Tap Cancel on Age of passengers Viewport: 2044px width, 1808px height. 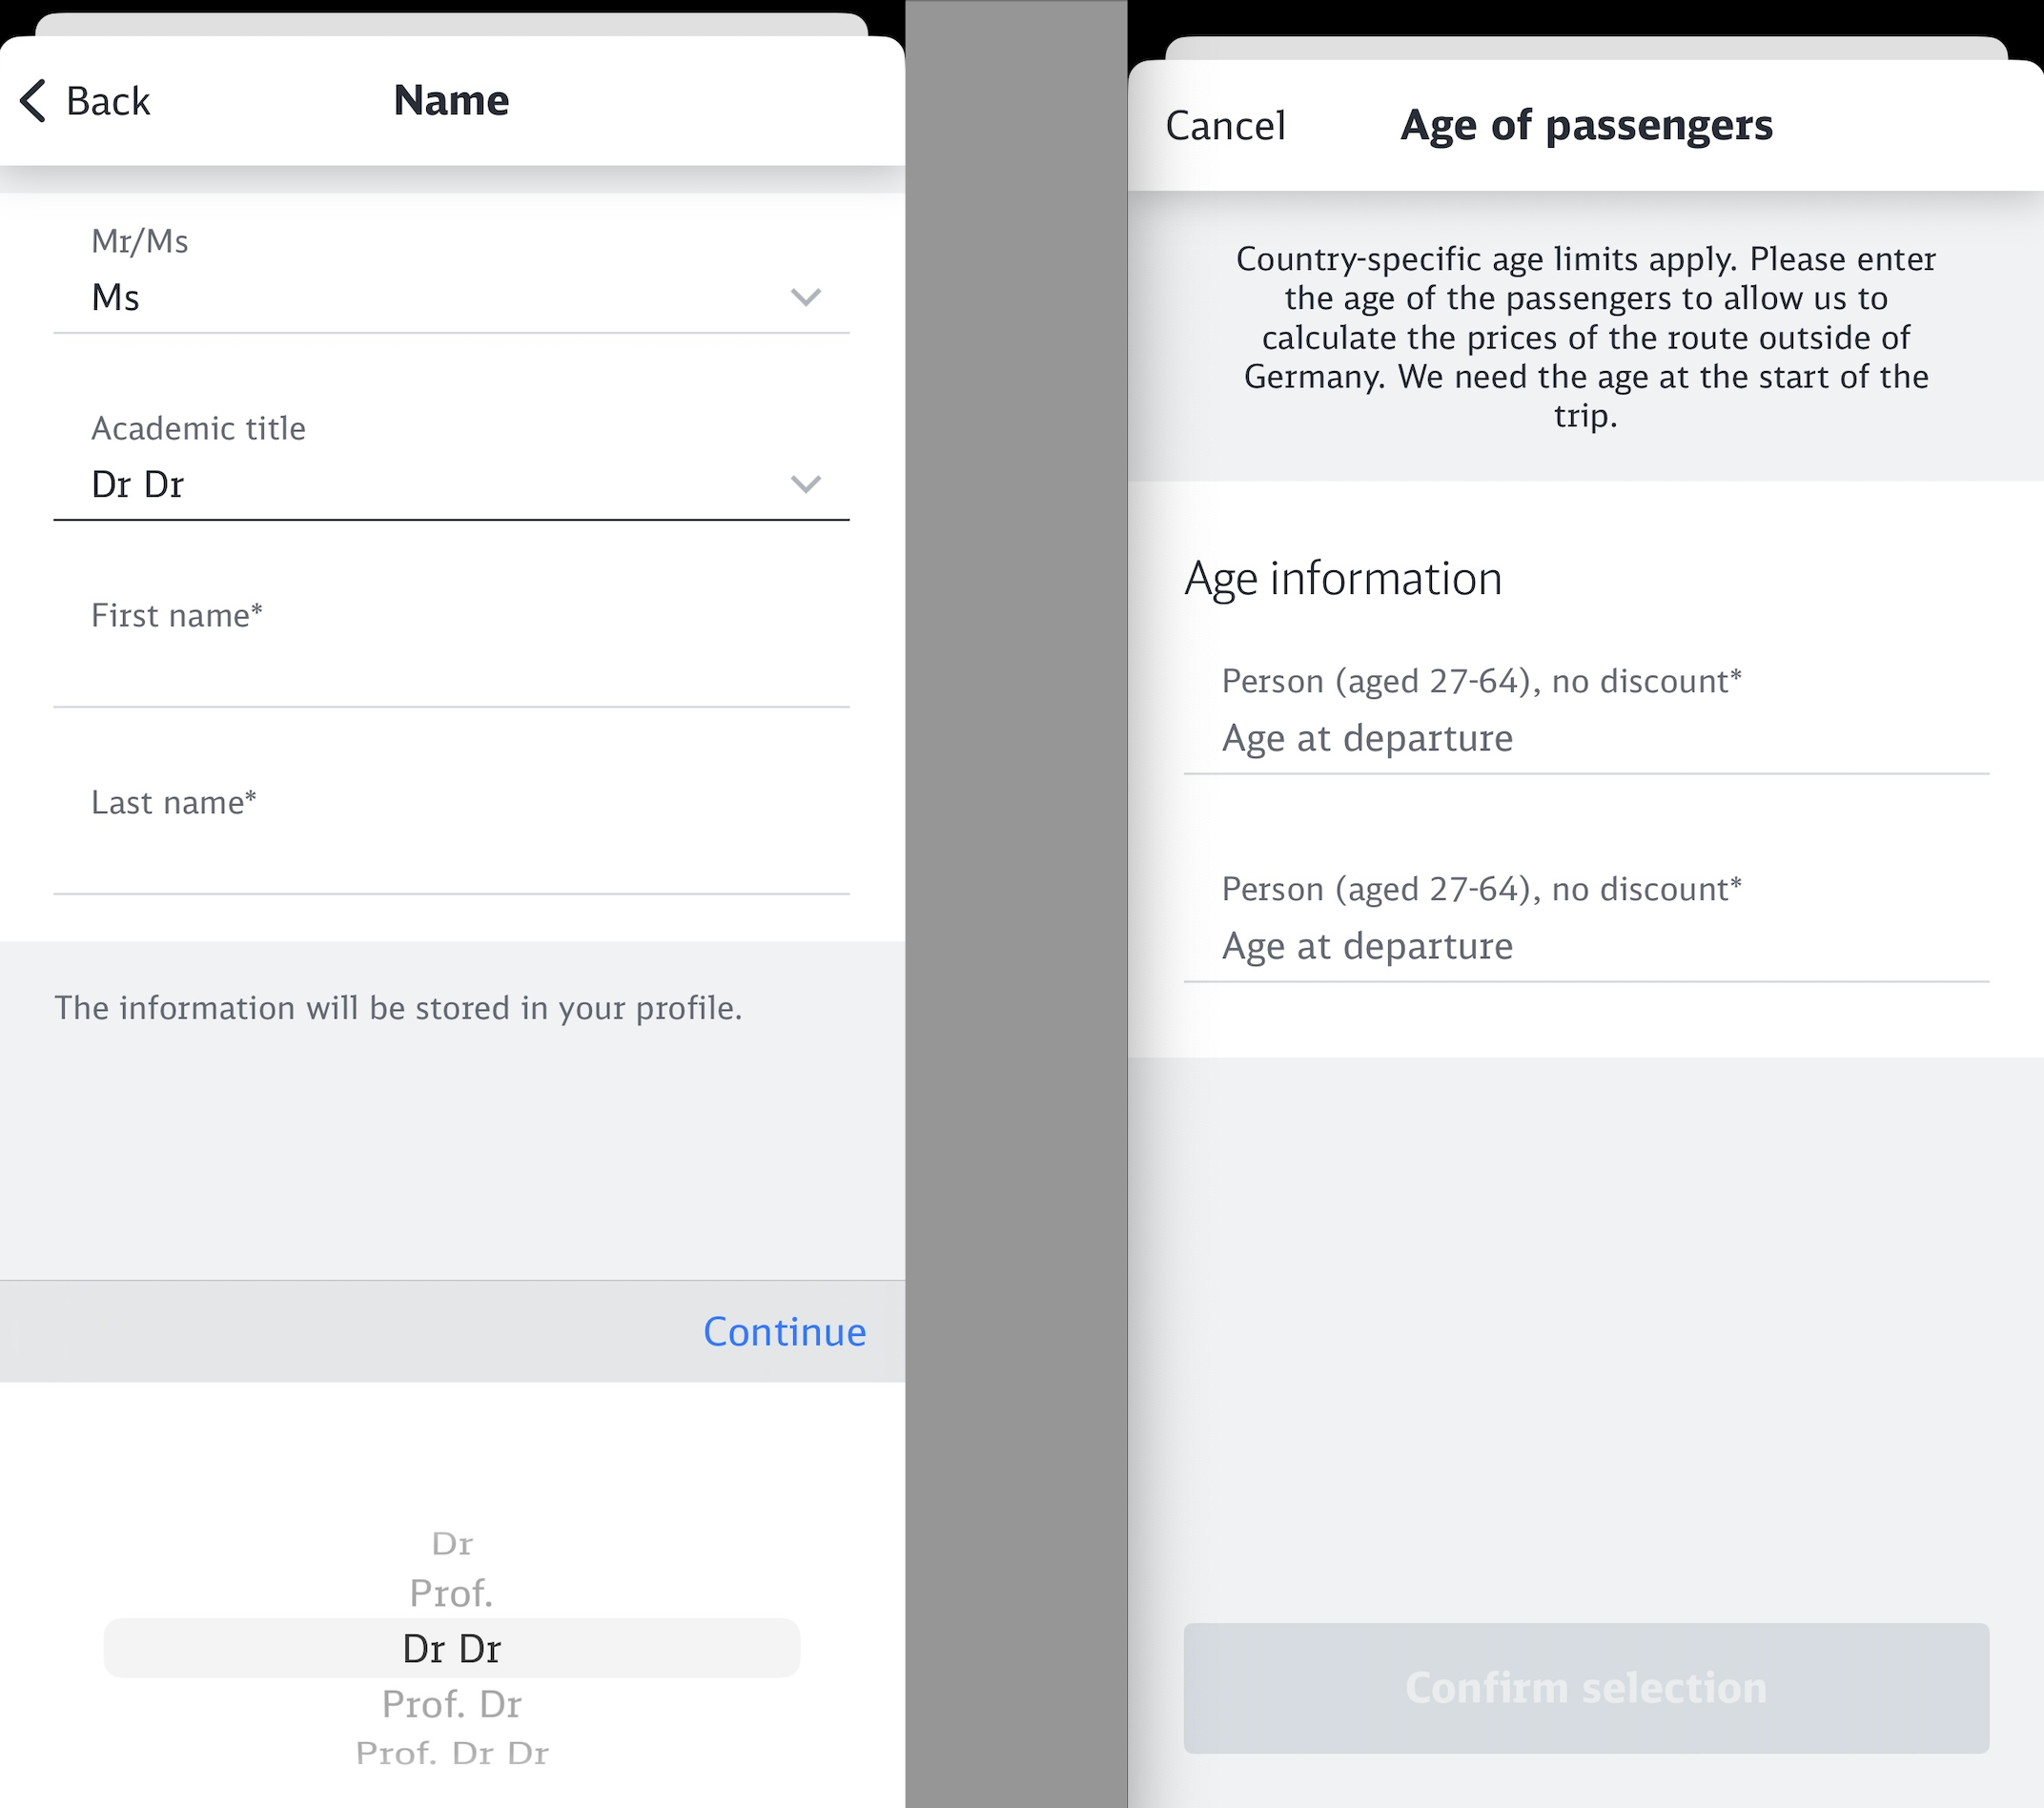(1225, 126)
